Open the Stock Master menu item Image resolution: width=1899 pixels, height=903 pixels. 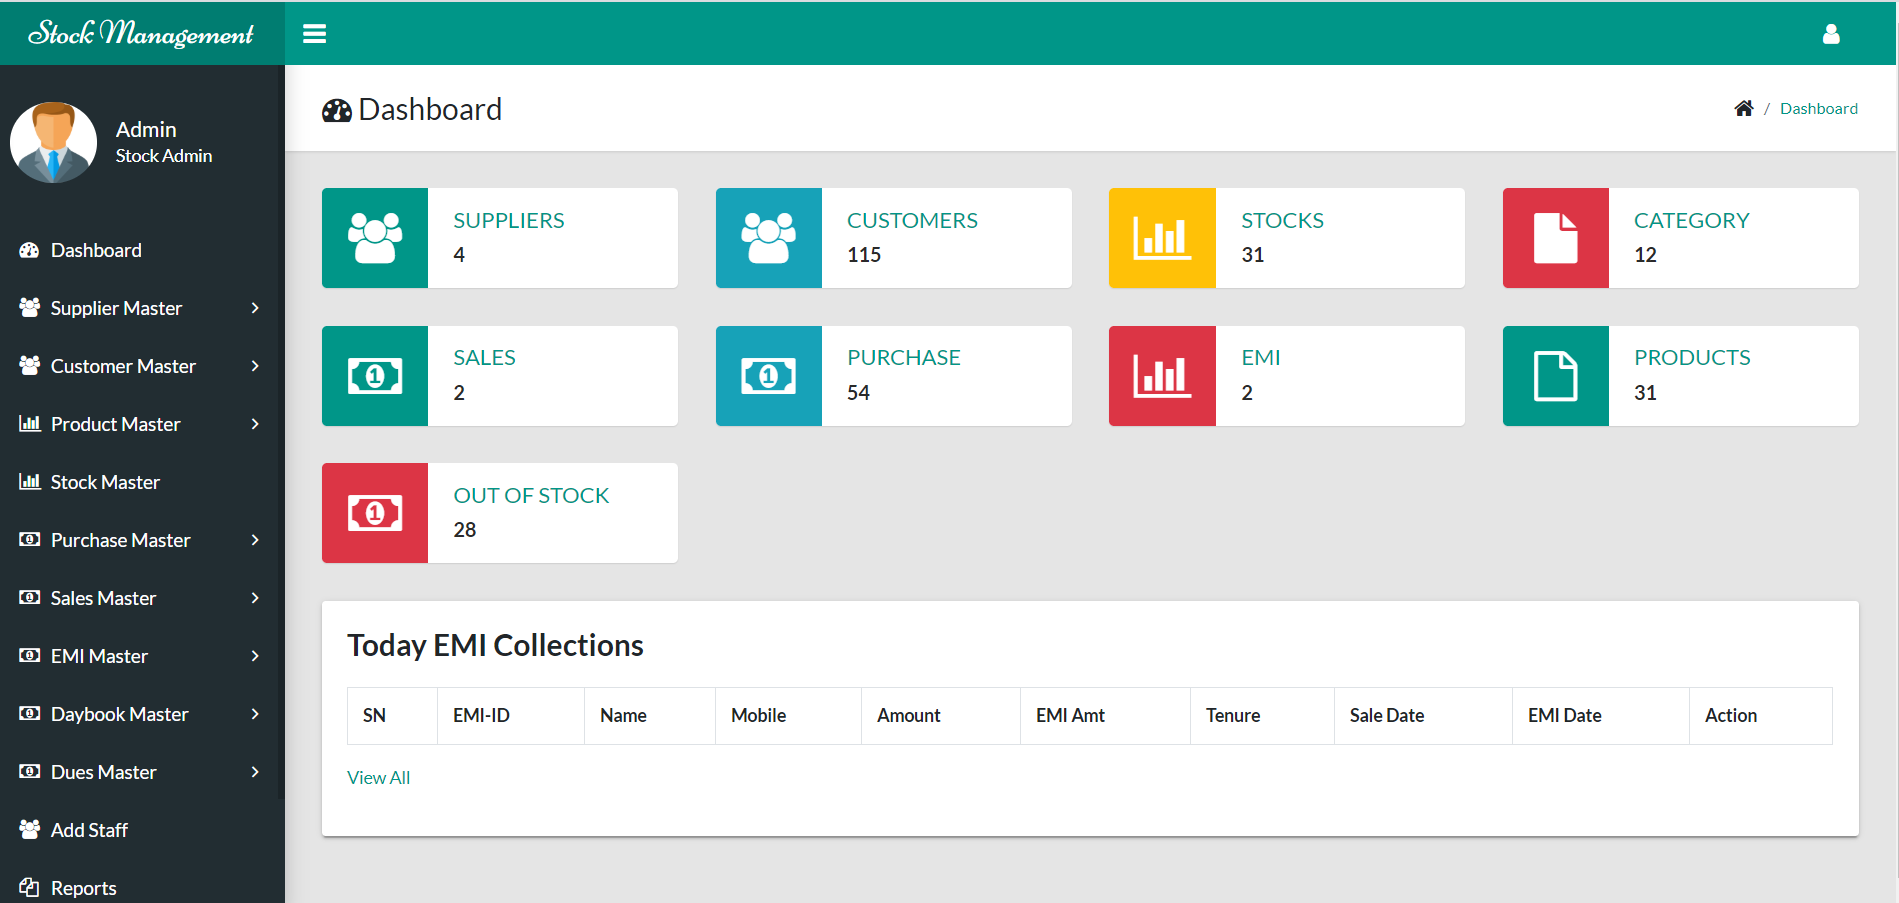[105, 482]
